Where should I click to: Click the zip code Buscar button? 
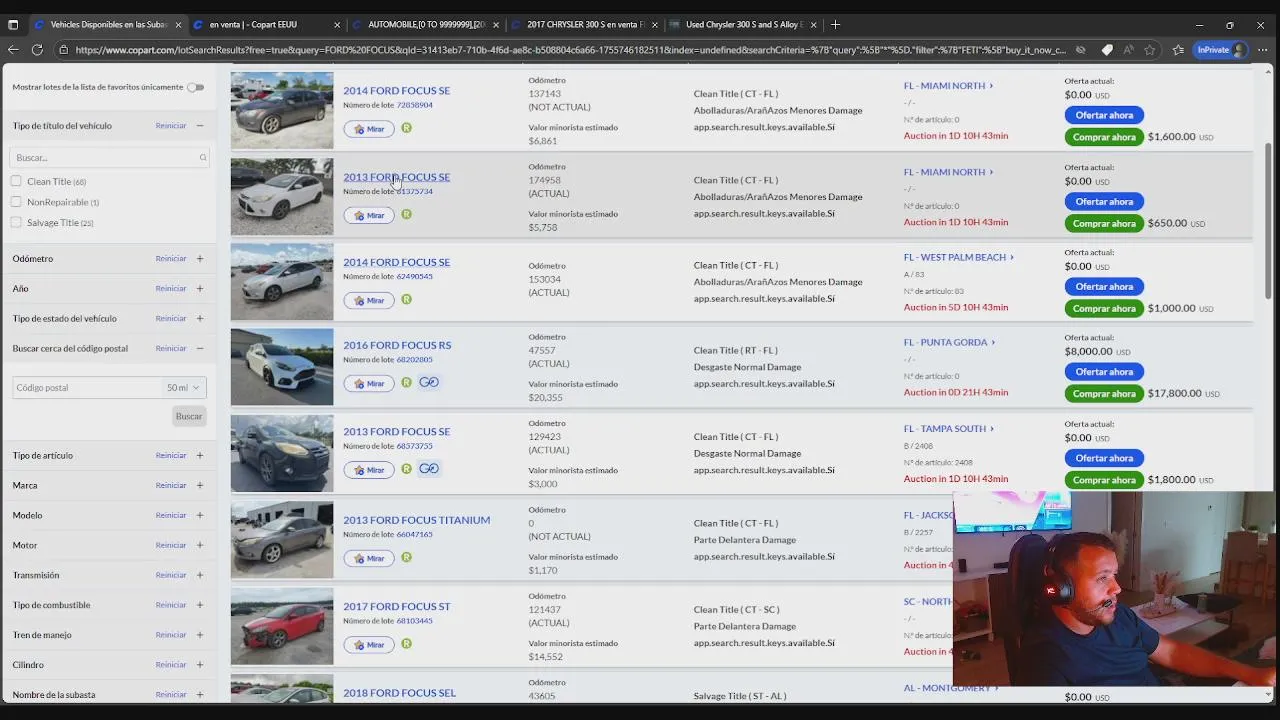tap(189, 416)
